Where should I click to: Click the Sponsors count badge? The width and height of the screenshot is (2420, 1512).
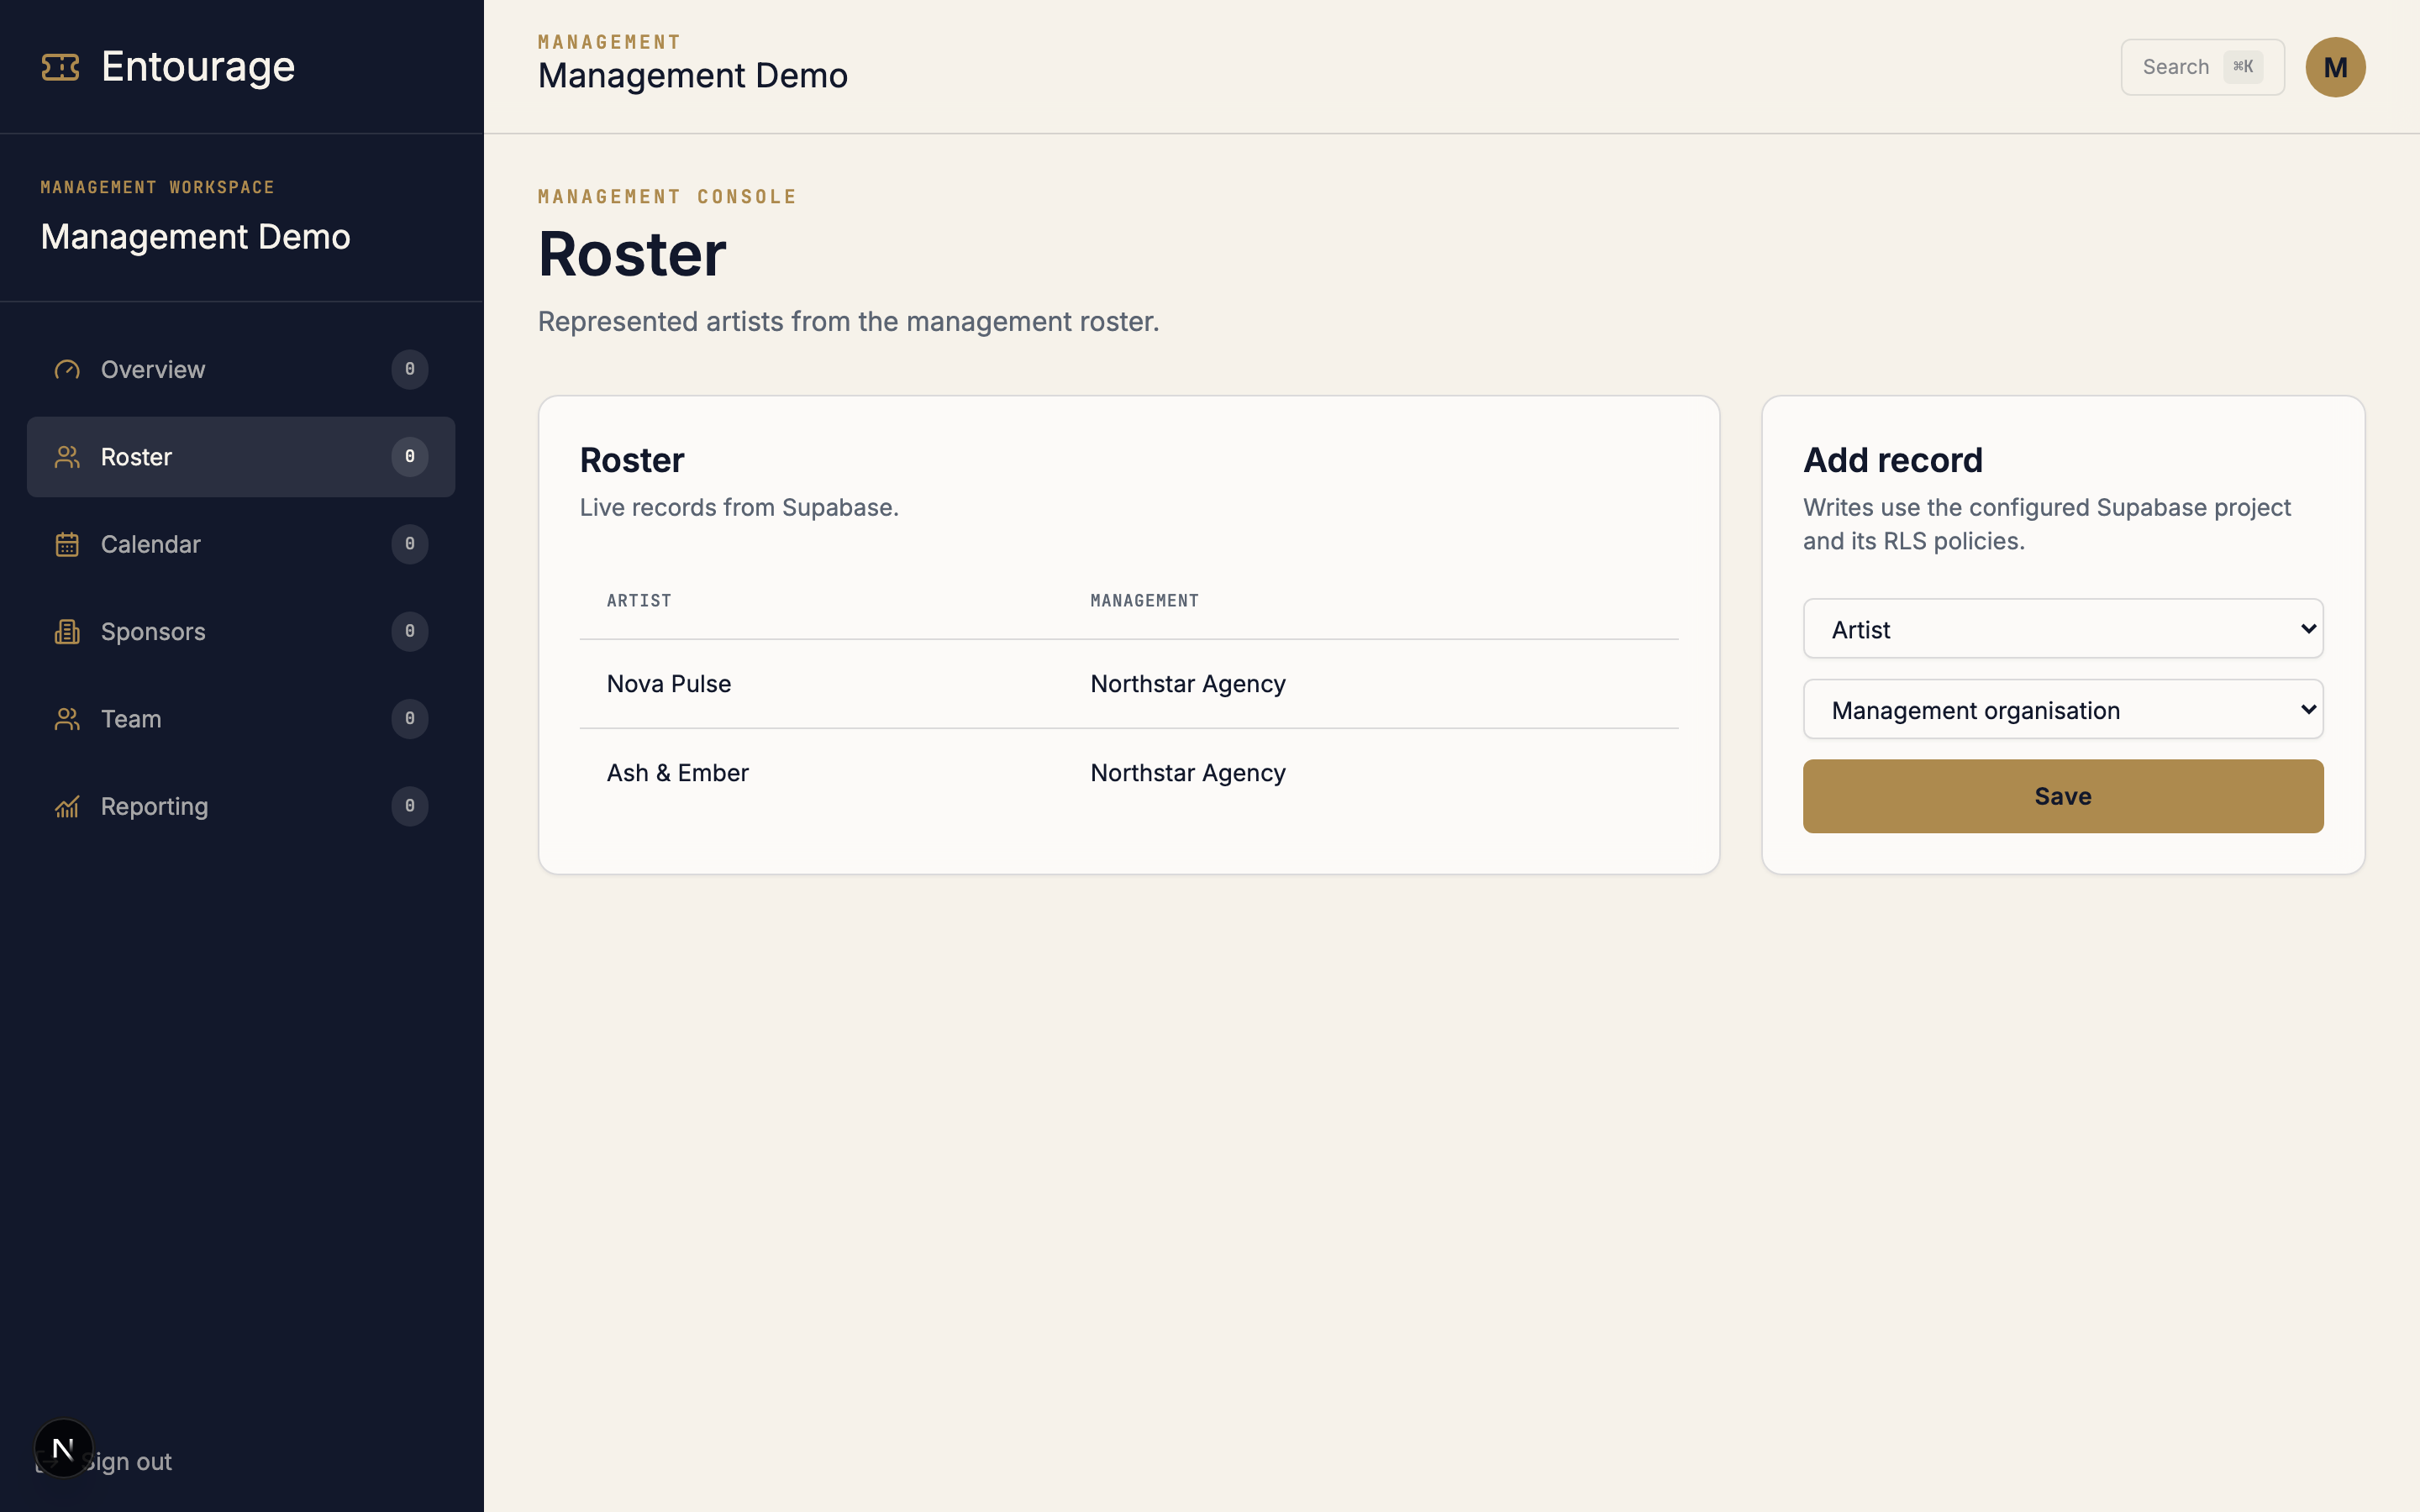pyautogui.click(x=410, y=632)
